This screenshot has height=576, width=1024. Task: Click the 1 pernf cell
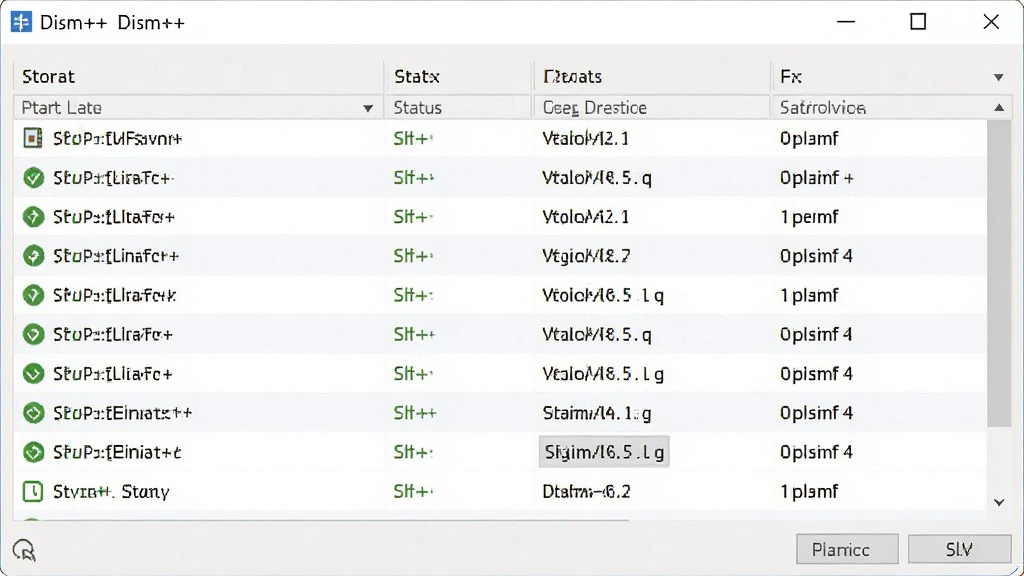click(809, 217)
